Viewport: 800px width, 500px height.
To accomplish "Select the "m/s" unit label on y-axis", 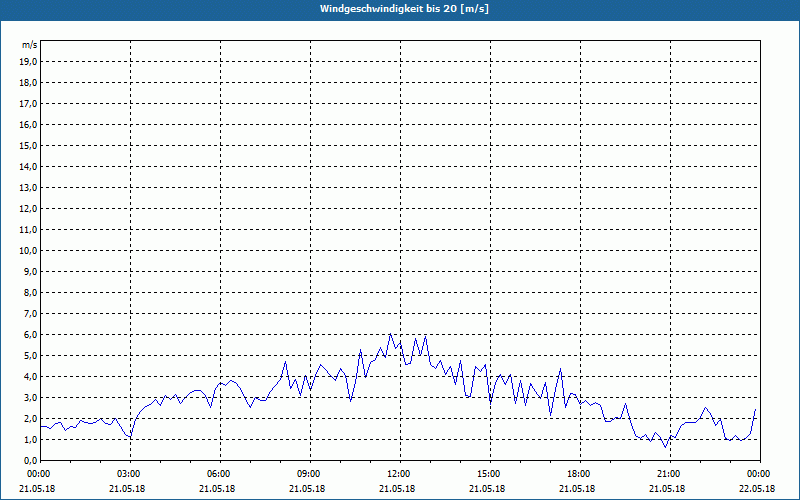I will [29, 45].
